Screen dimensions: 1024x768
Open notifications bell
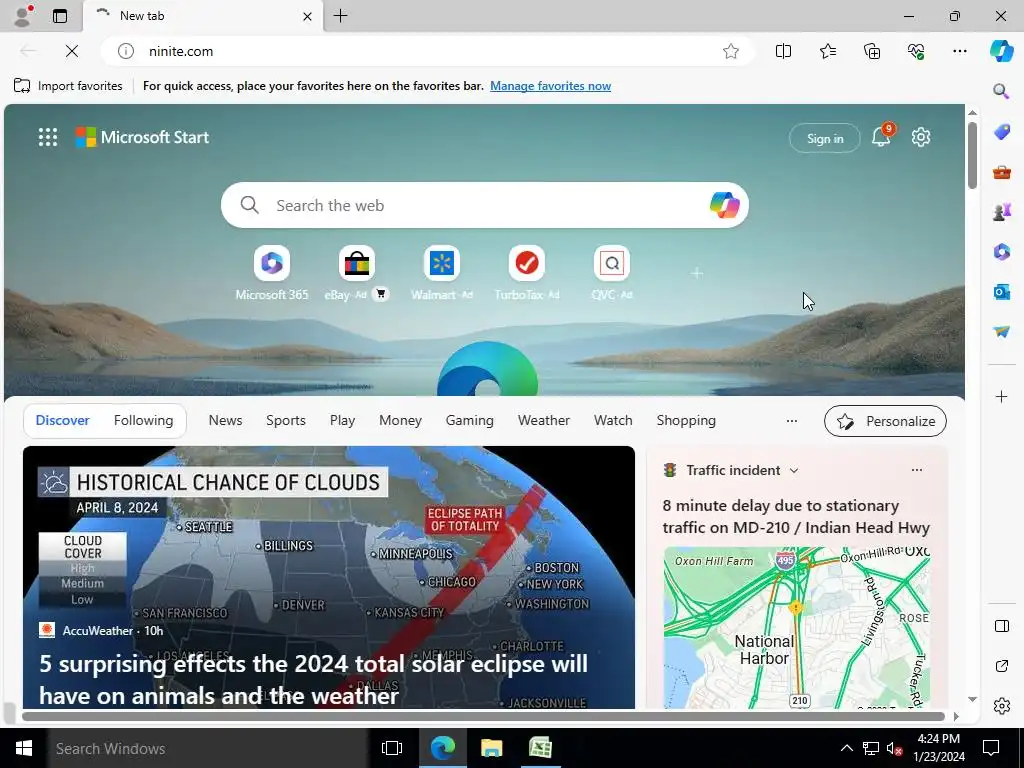(881, 137)
